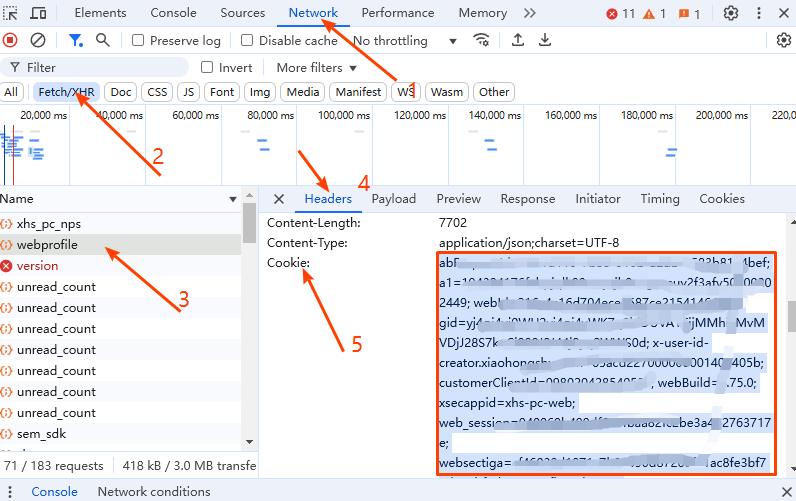This screenshot has width=796, height=501.
Task: Open DevTools settings gear
Action: pos(731,13)
